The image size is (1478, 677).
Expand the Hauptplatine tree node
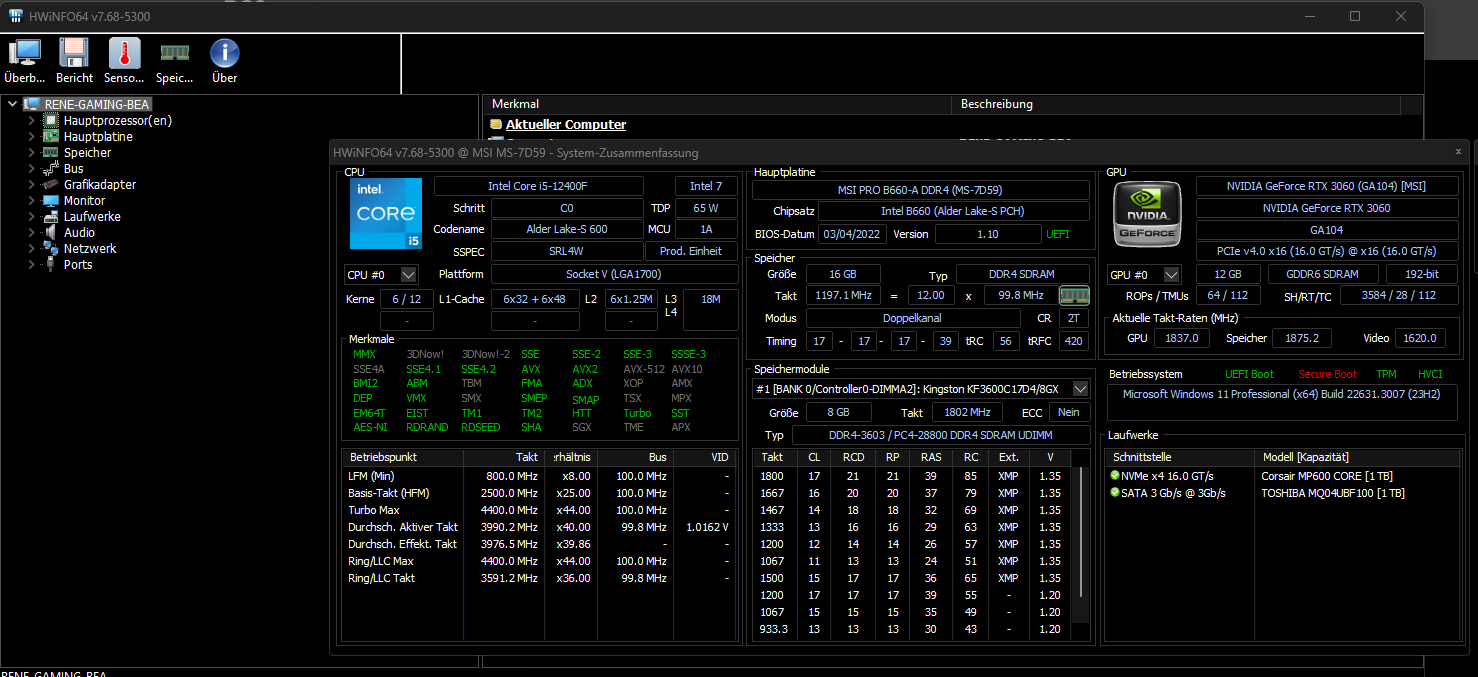(x=31, y=136)
